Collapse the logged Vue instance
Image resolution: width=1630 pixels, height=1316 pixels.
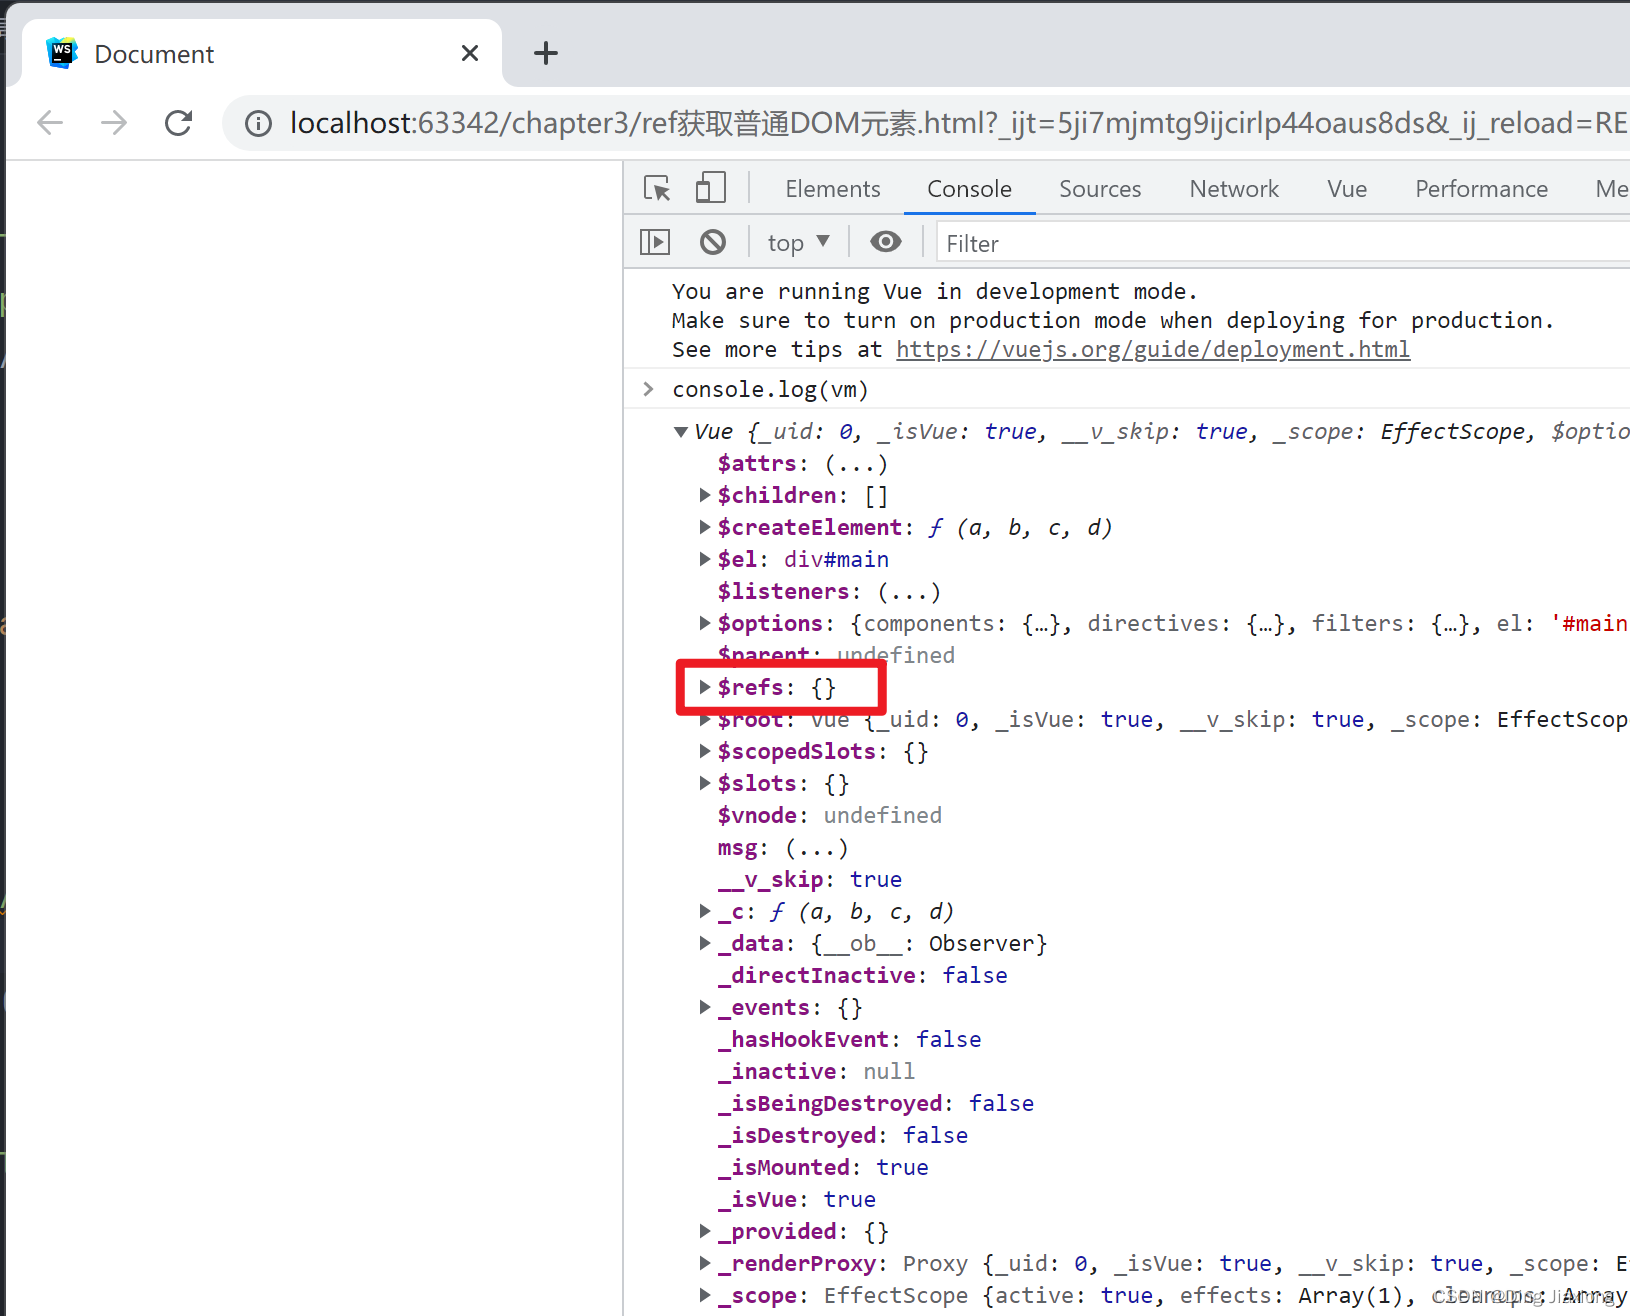tap(680, 431)
